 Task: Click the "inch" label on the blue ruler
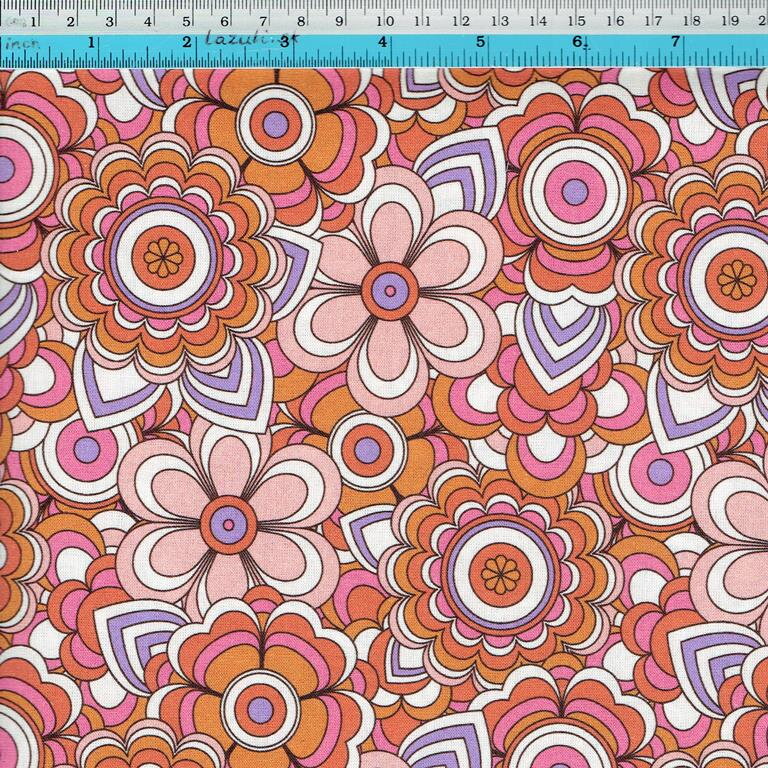[x=22, y=43]
